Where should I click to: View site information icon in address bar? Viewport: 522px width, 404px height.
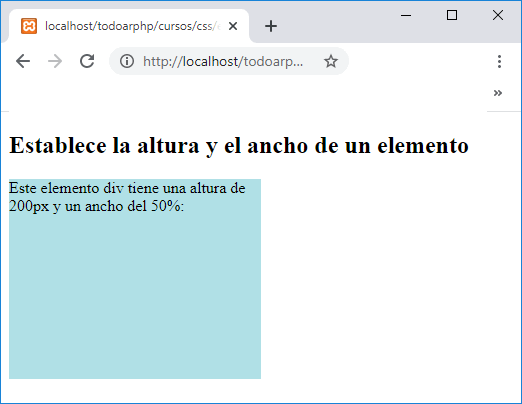tap(127, 61)
